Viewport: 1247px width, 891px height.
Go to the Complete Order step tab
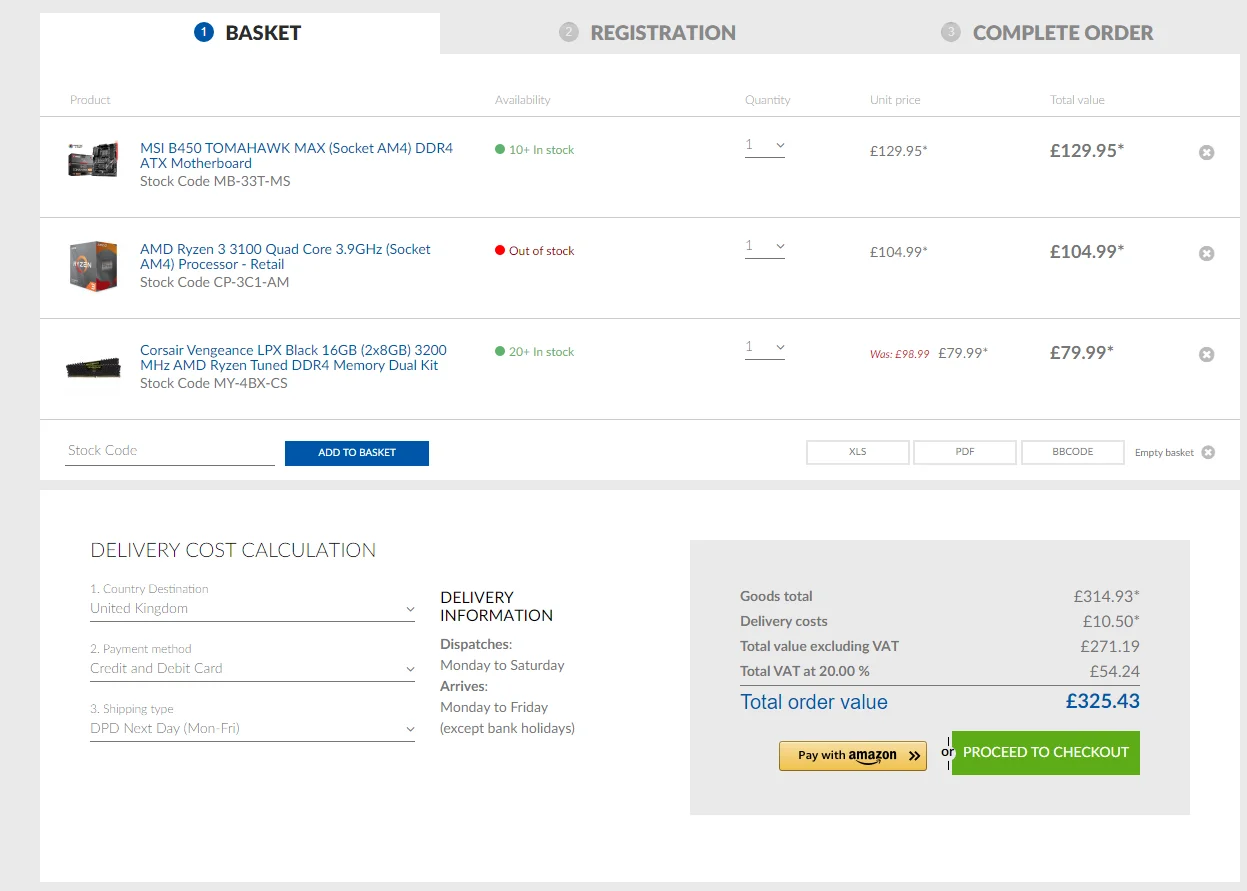(1047, 33)
